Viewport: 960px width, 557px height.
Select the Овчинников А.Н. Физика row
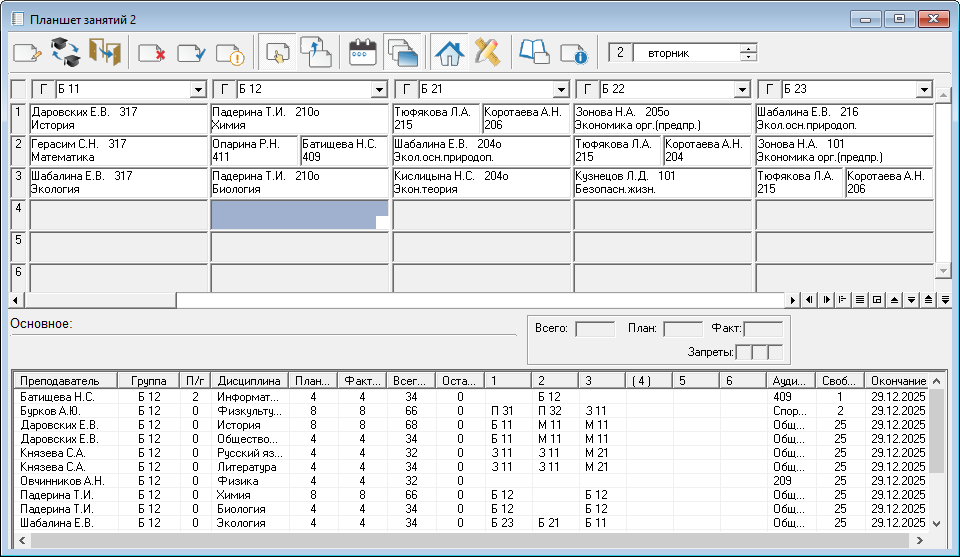(x=60, y=481)
